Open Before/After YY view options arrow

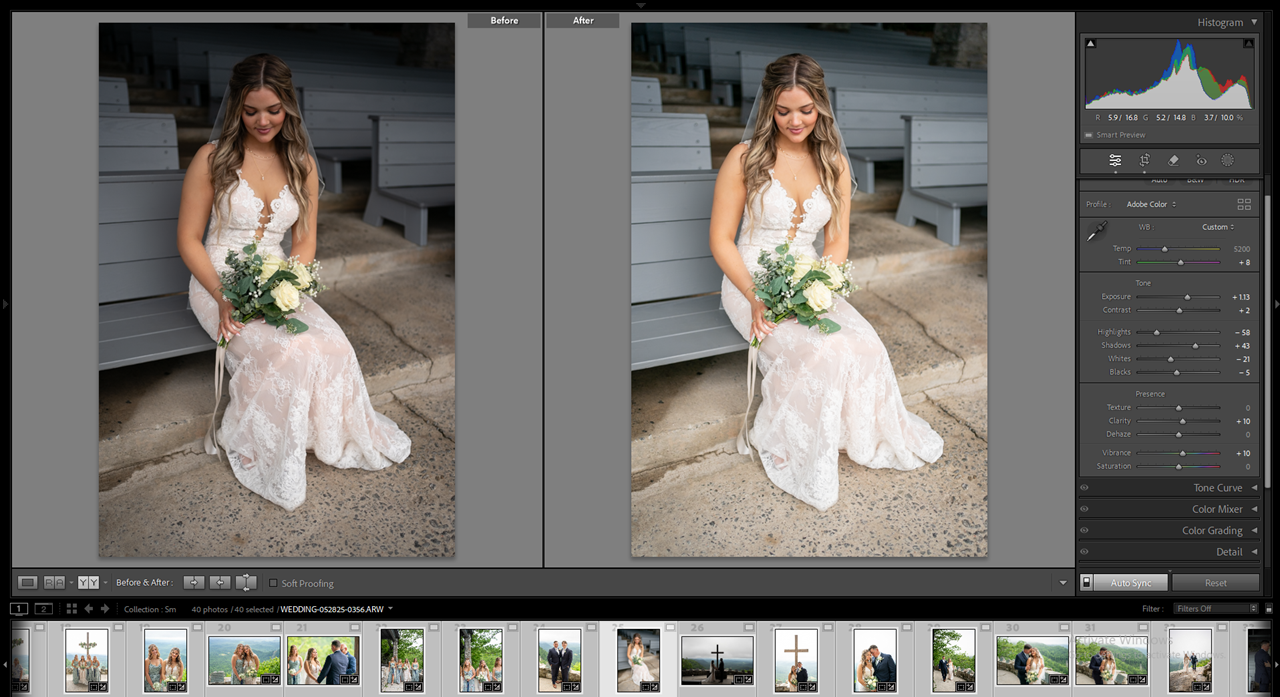[105, 583]
